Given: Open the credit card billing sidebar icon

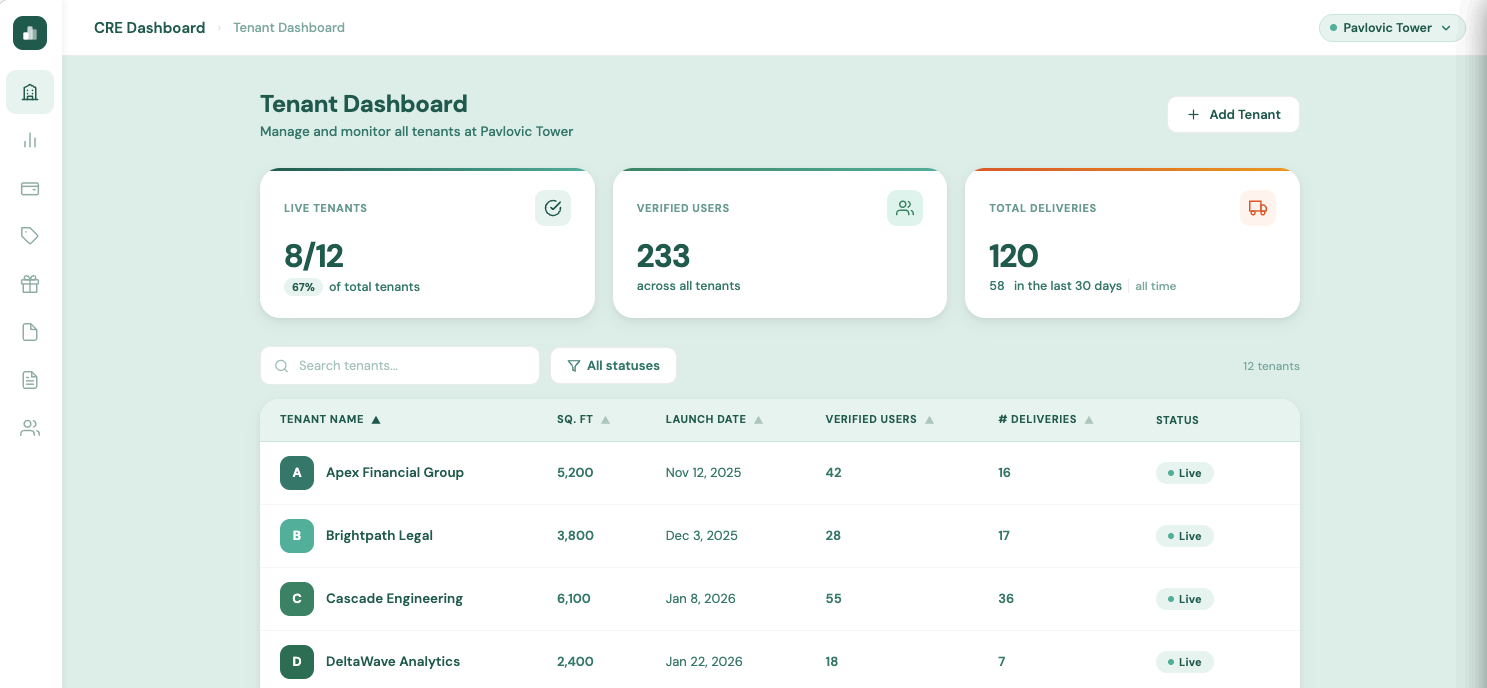Looking at the screenshot, I should coord(30,188).
